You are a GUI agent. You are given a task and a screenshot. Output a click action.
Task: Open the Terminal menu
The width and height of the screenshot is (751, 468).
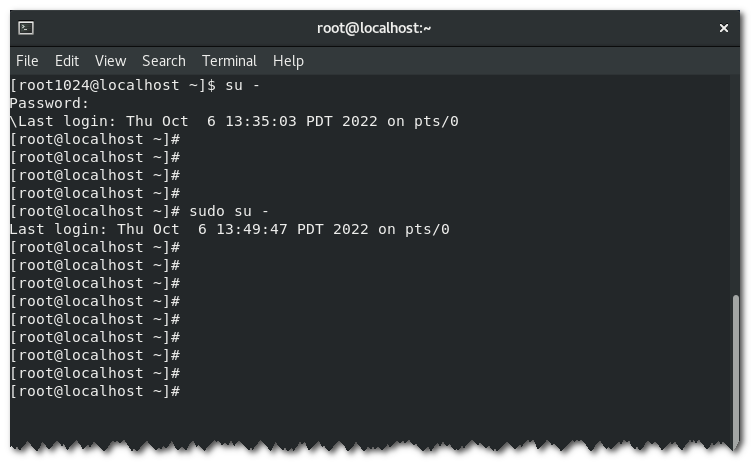tap(229, 61)
